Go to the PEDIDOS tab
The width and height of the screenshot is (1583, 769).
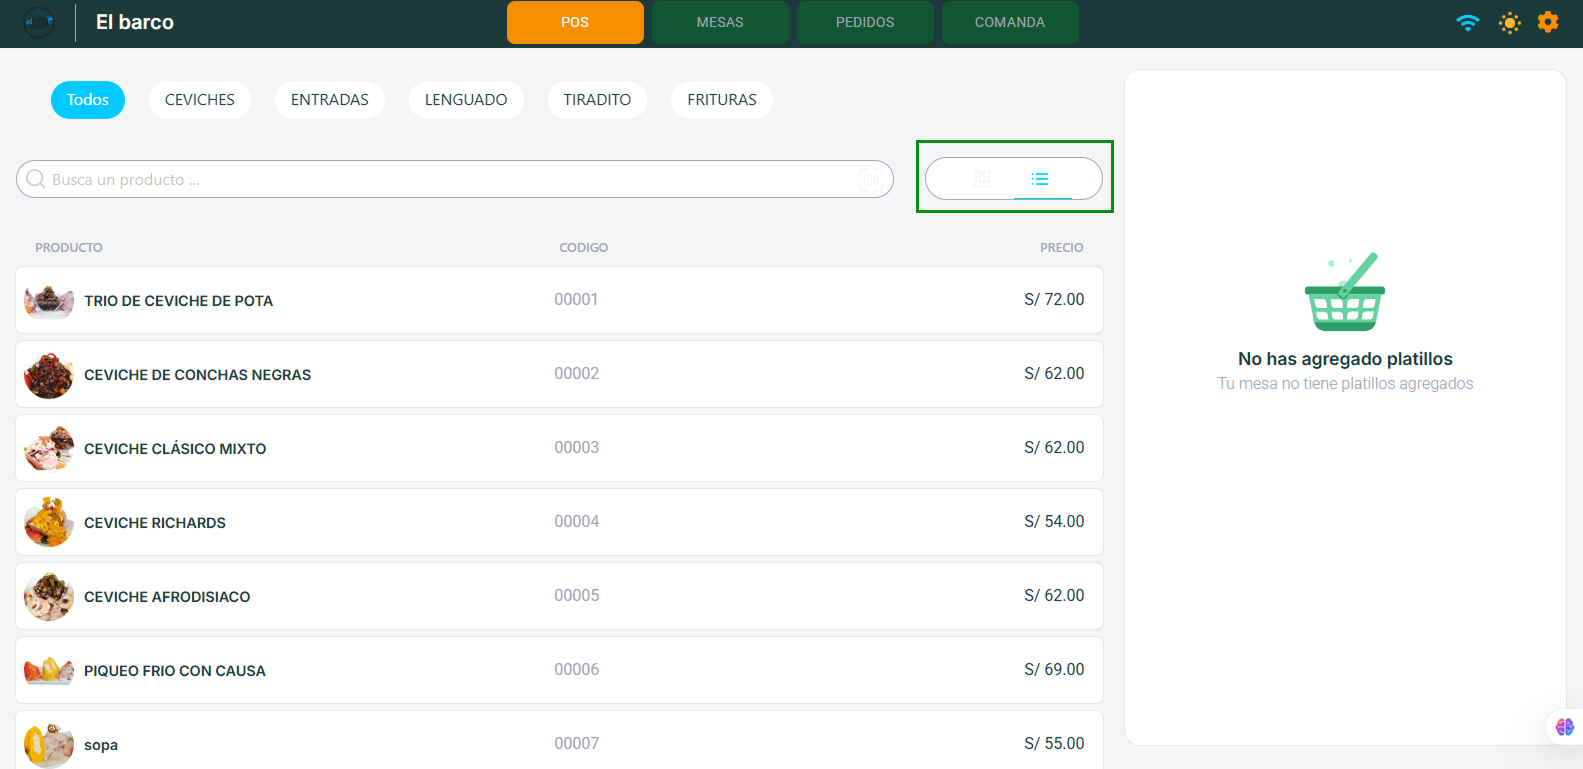(x=865, y=22)
